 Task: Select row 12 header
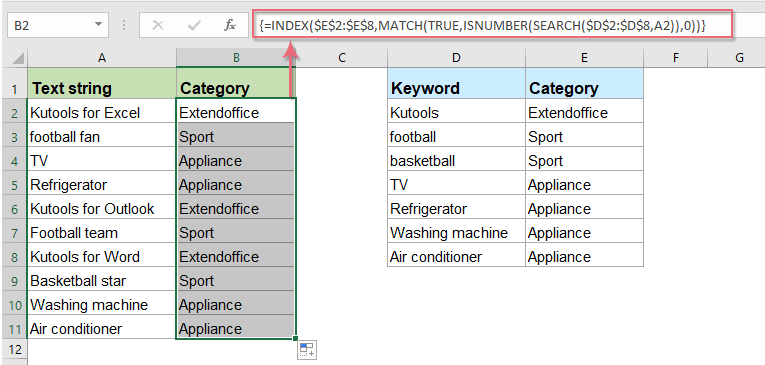click(x=14, y=350)
